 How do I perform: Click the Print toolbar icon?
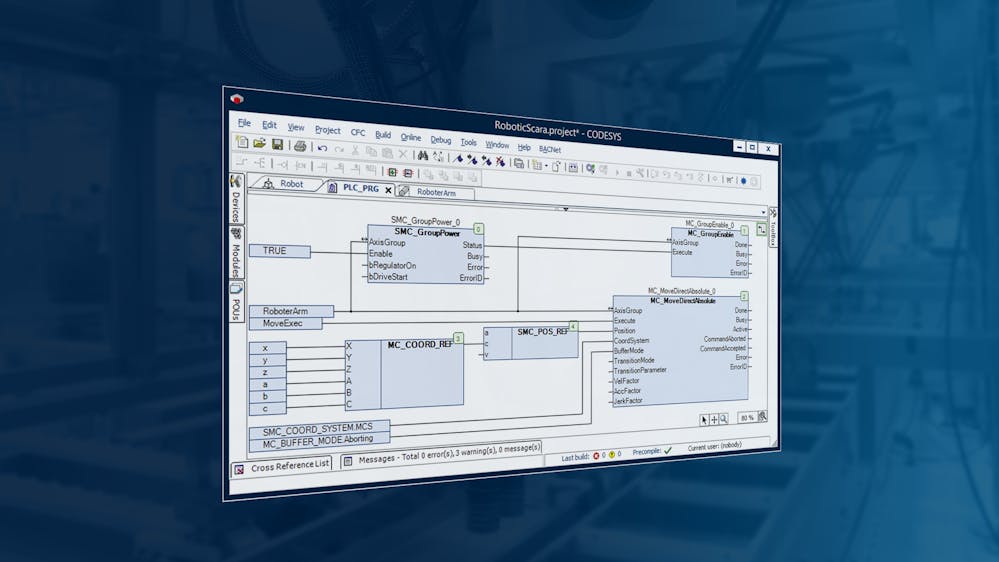click(x=300, y=147)
